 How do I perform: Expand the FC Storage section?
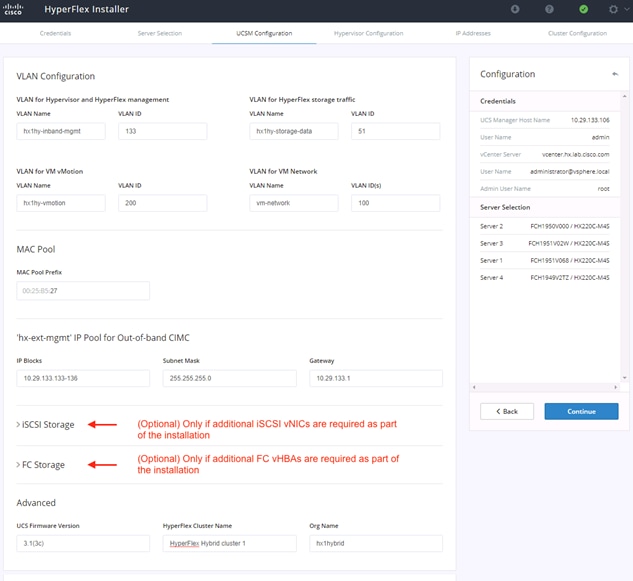coord(40,465)
